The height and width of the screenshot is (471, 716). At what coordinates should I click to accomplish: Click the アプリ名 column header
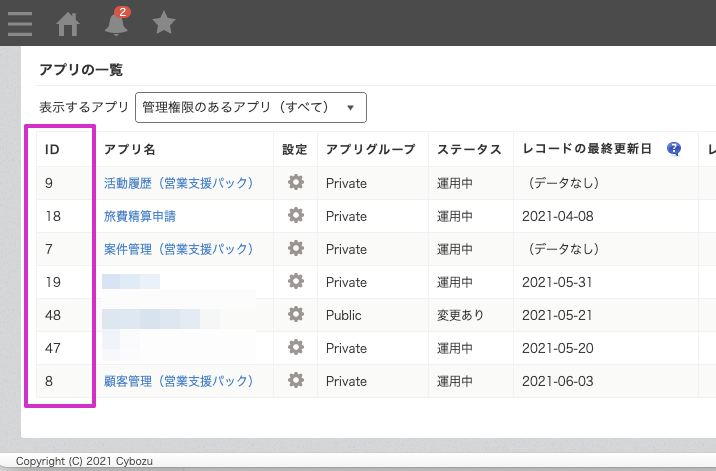pyautogui.click(x=130, y=149)
